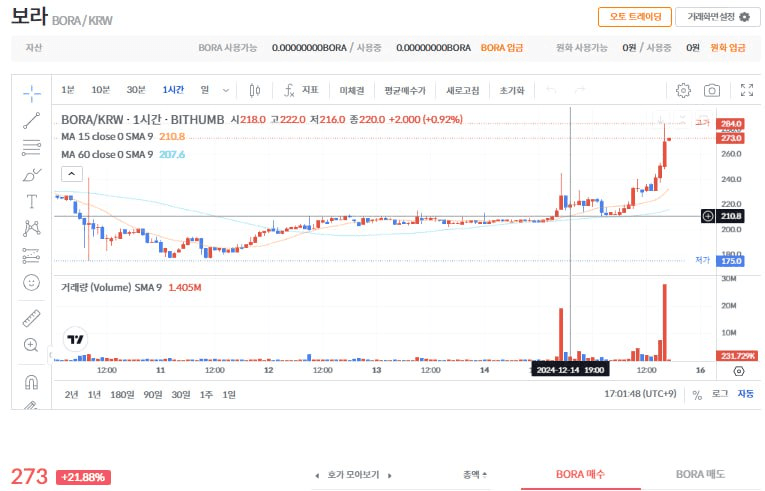Switch to BORA 매도 sell tab
Screen dimensions: 765x491
click(x=700, y=474)
